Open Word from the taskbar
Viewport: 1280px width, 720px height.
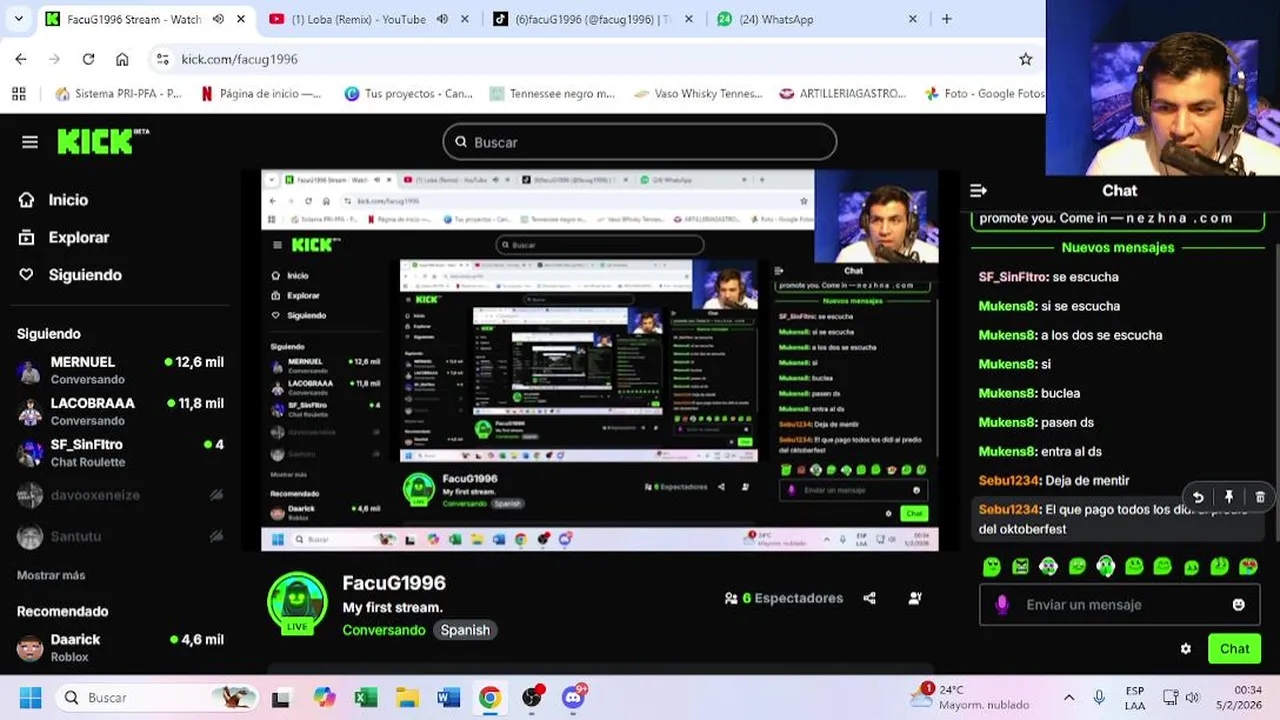(448, 697)
